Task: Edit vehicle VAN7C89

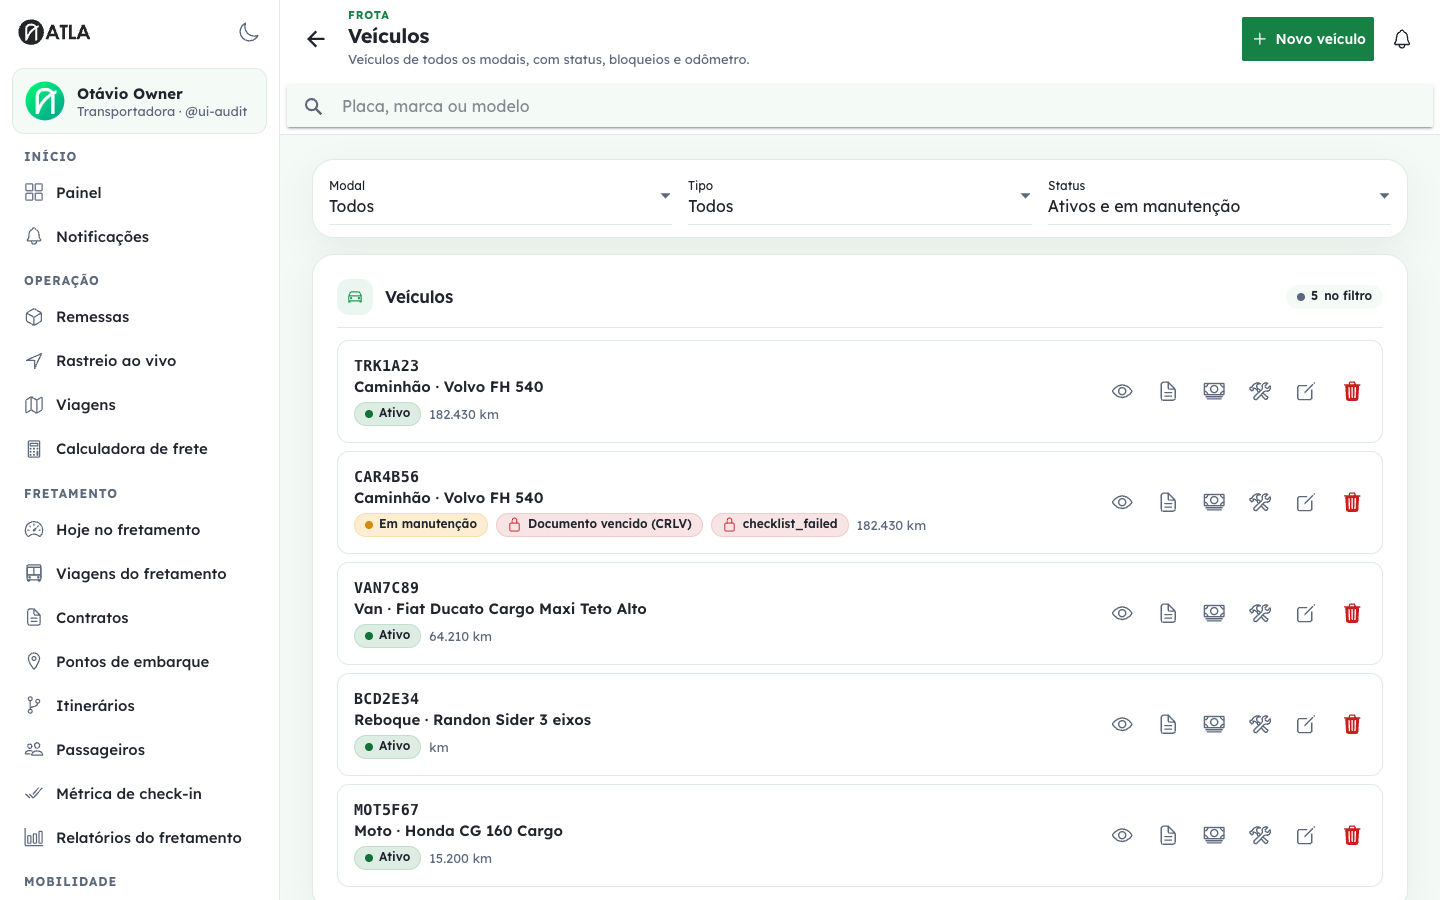Action: [1306, 614]
